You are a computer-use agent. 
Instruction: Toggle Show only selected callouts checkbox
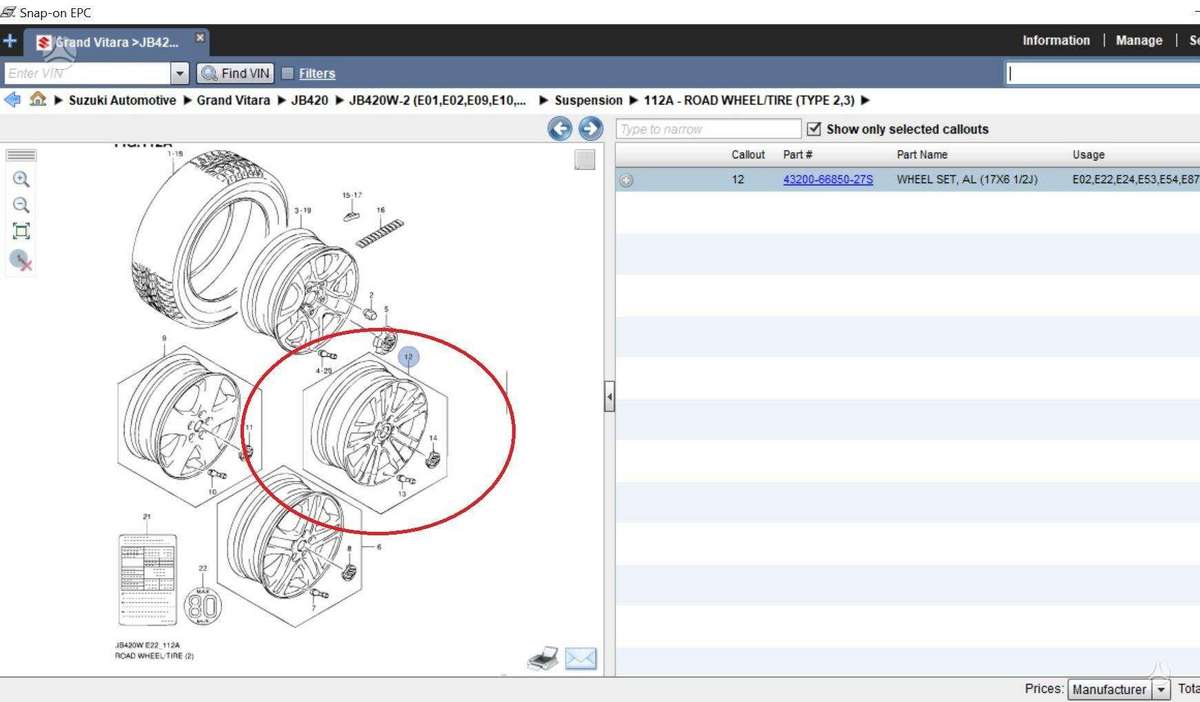point(813,129)
